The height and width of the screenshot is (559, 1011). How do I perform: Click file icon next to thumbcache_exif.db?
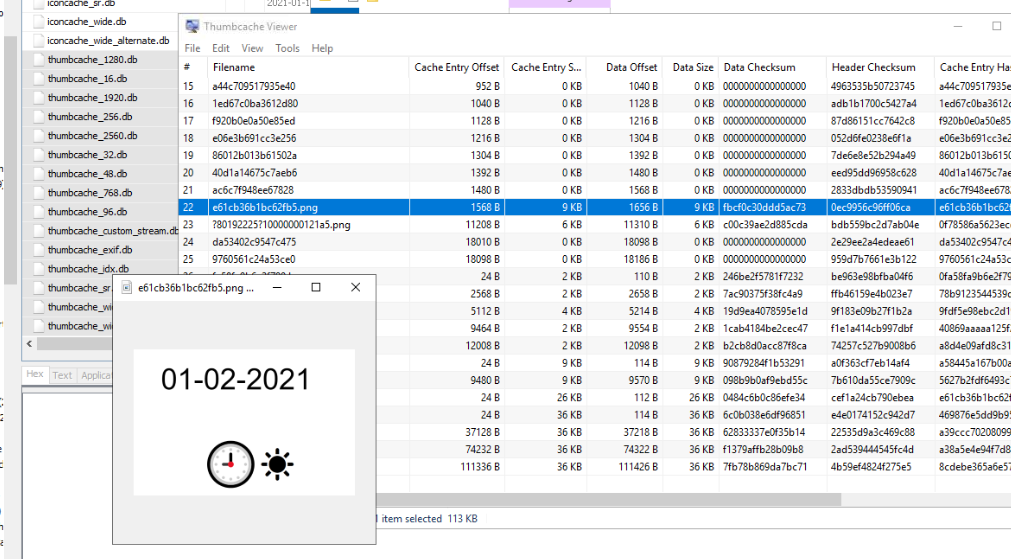click(37, 250)
